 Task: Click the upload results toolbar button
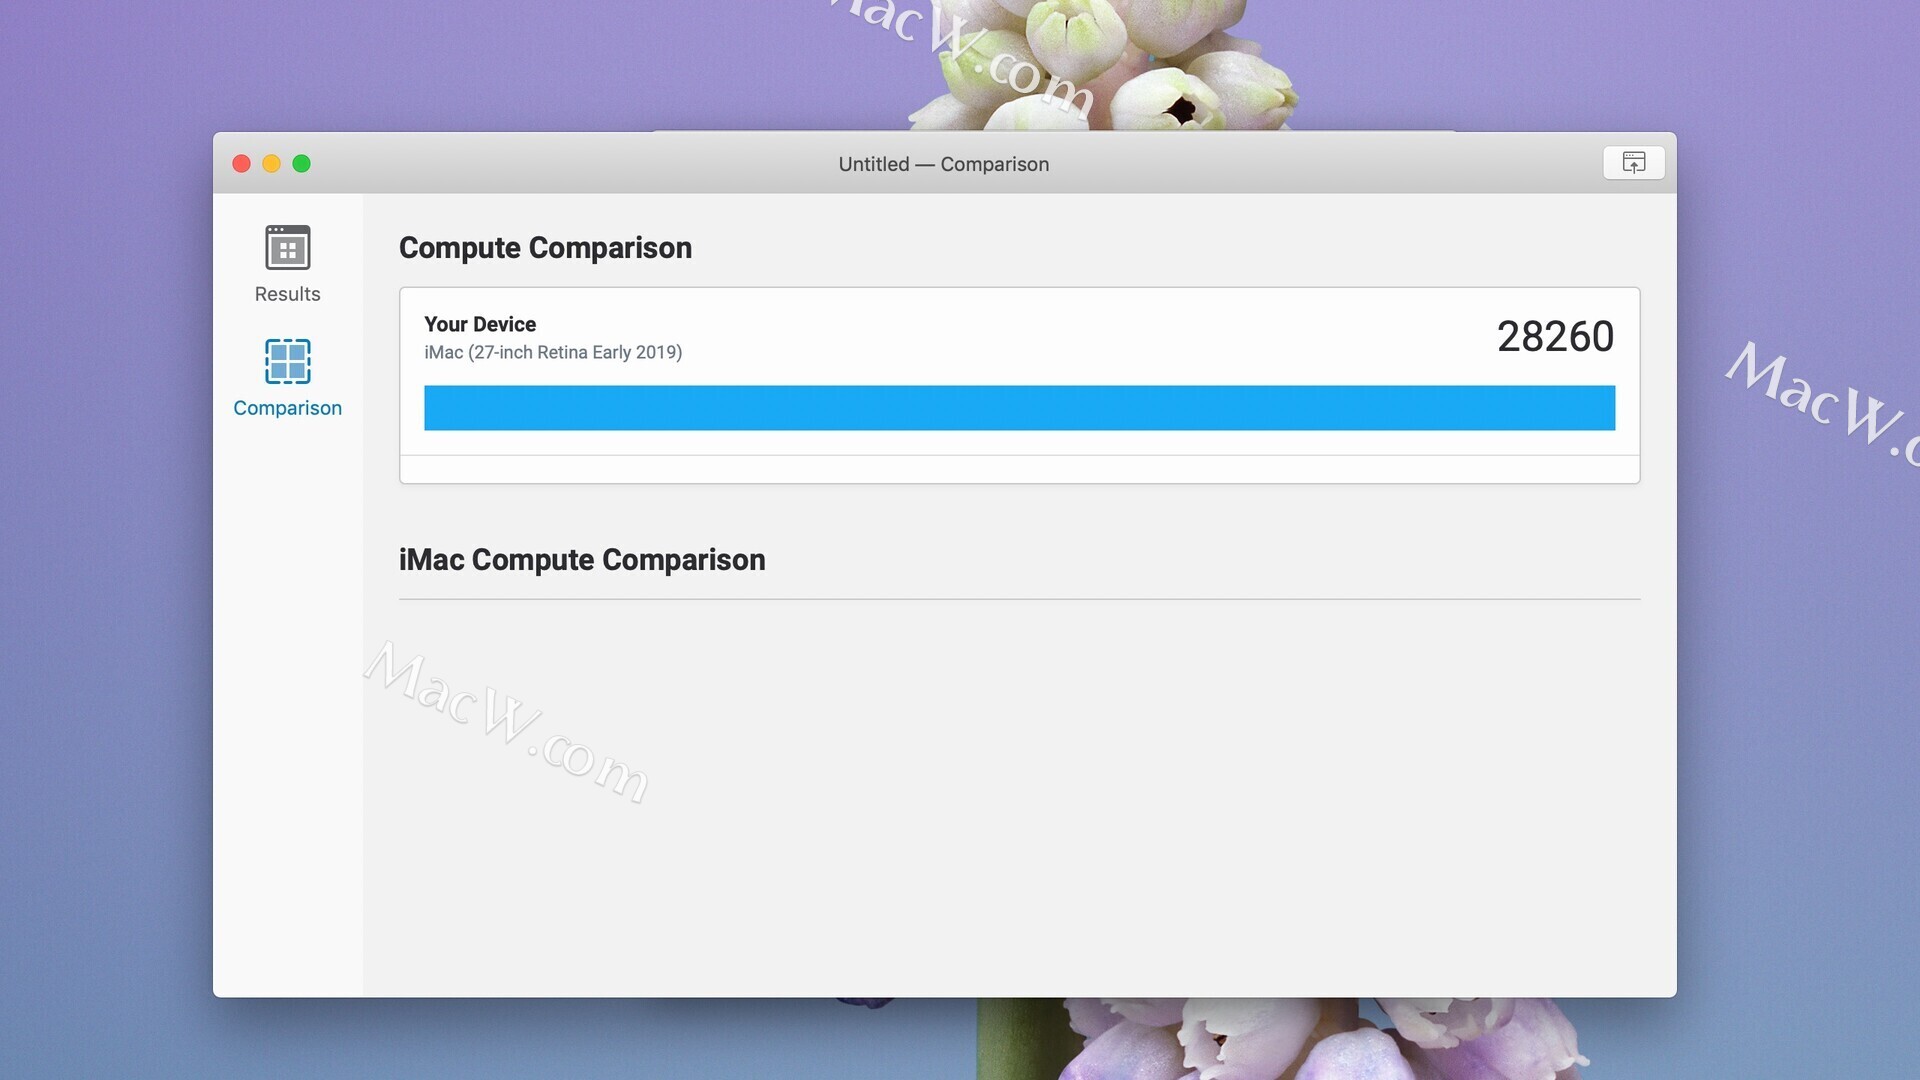pyautogui.click(x=1633, y=163)
